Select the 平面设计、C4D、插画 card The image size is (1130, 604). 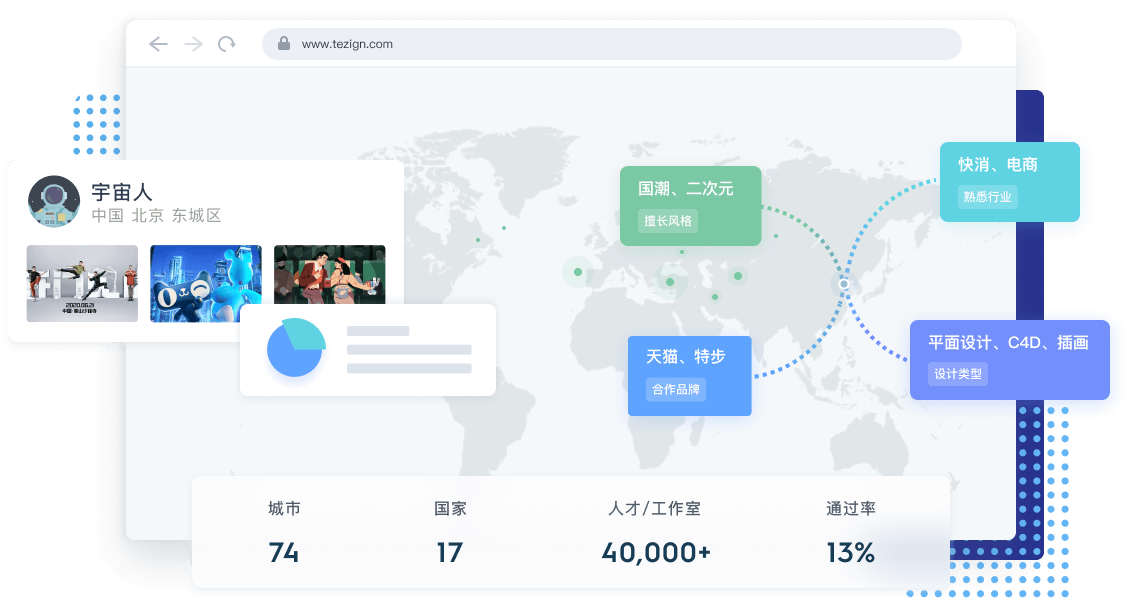1010,360
